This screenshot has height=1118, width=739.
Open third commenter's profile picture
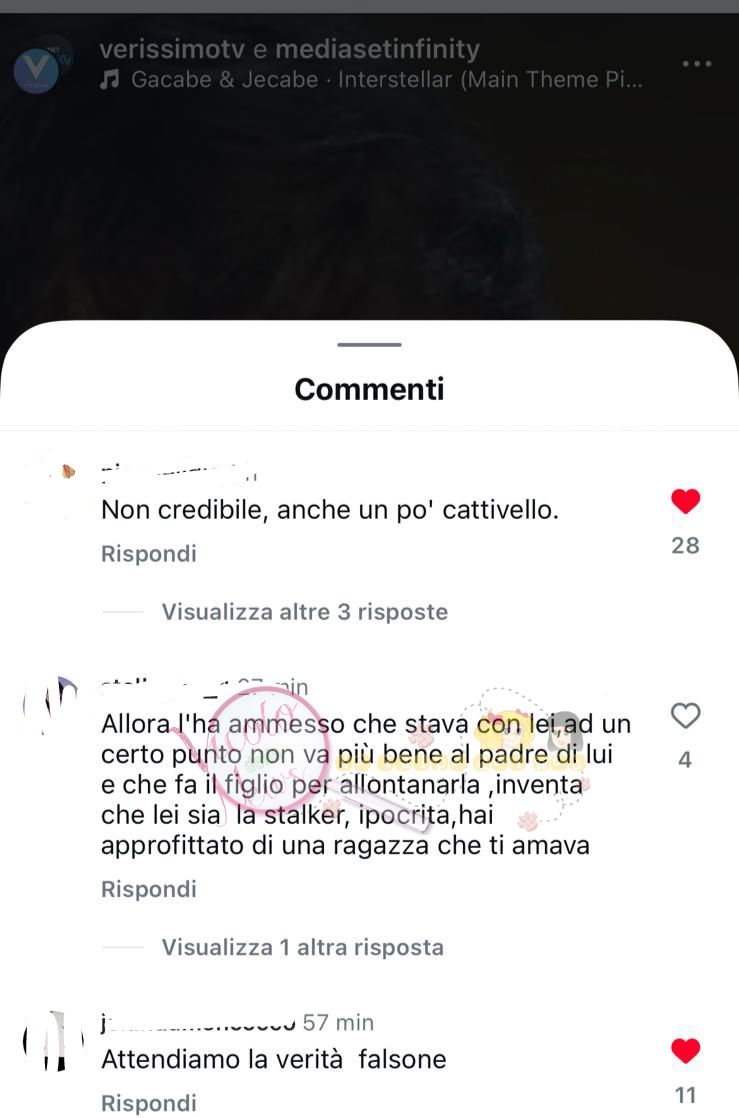53,1040
